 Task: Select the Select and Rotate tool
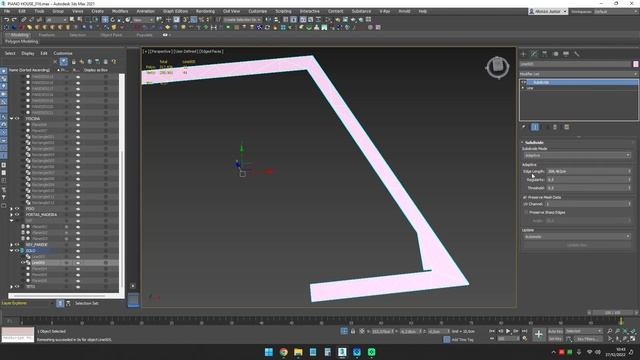point(113,20)
